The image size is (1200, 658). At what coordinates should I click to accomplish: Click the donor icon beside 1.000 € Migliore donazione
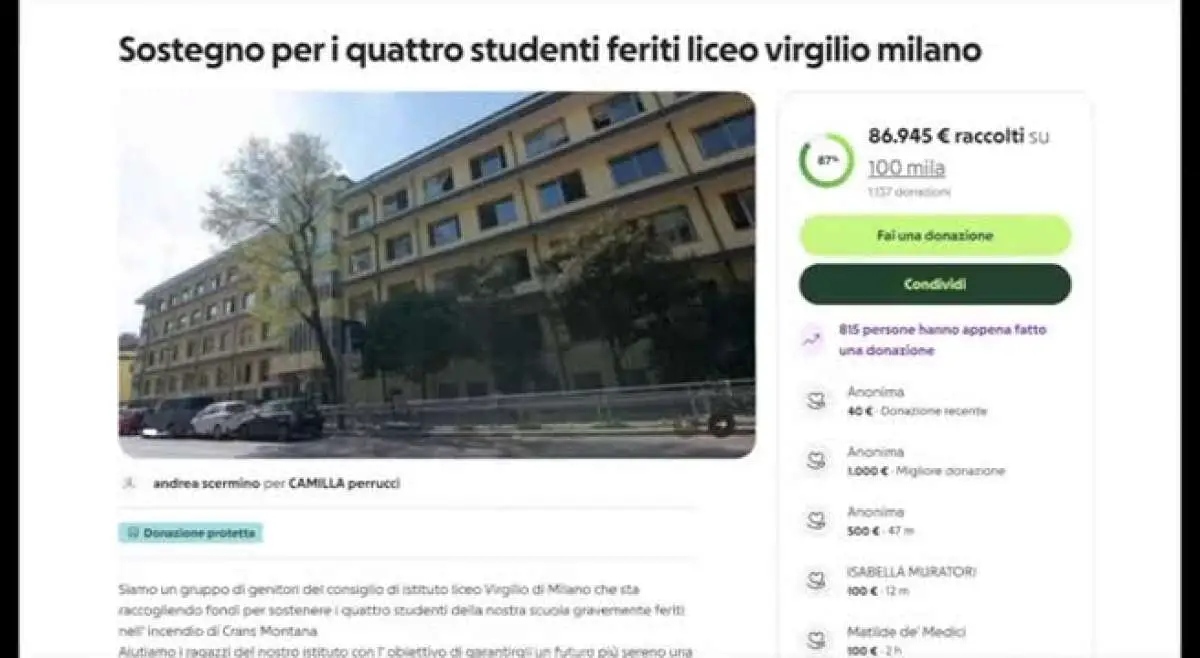[817, 461]
